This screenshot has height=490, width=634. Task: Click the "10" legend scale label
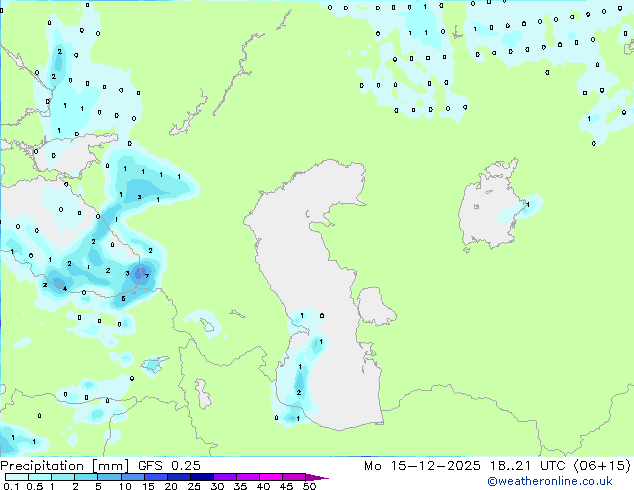coord(125,486)
